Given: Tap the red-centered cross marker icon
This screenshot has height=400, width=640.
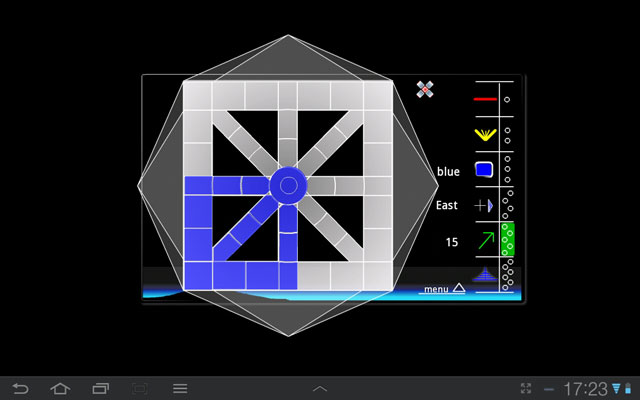Looking at the screenshot, I should tap(425, 89).
